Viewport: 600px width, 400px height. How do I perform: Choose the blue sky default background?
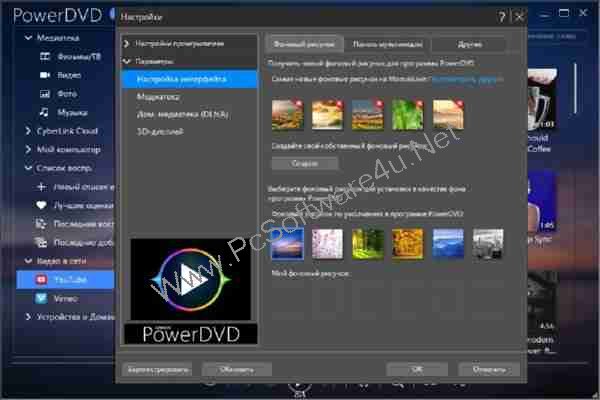[448, 244]
